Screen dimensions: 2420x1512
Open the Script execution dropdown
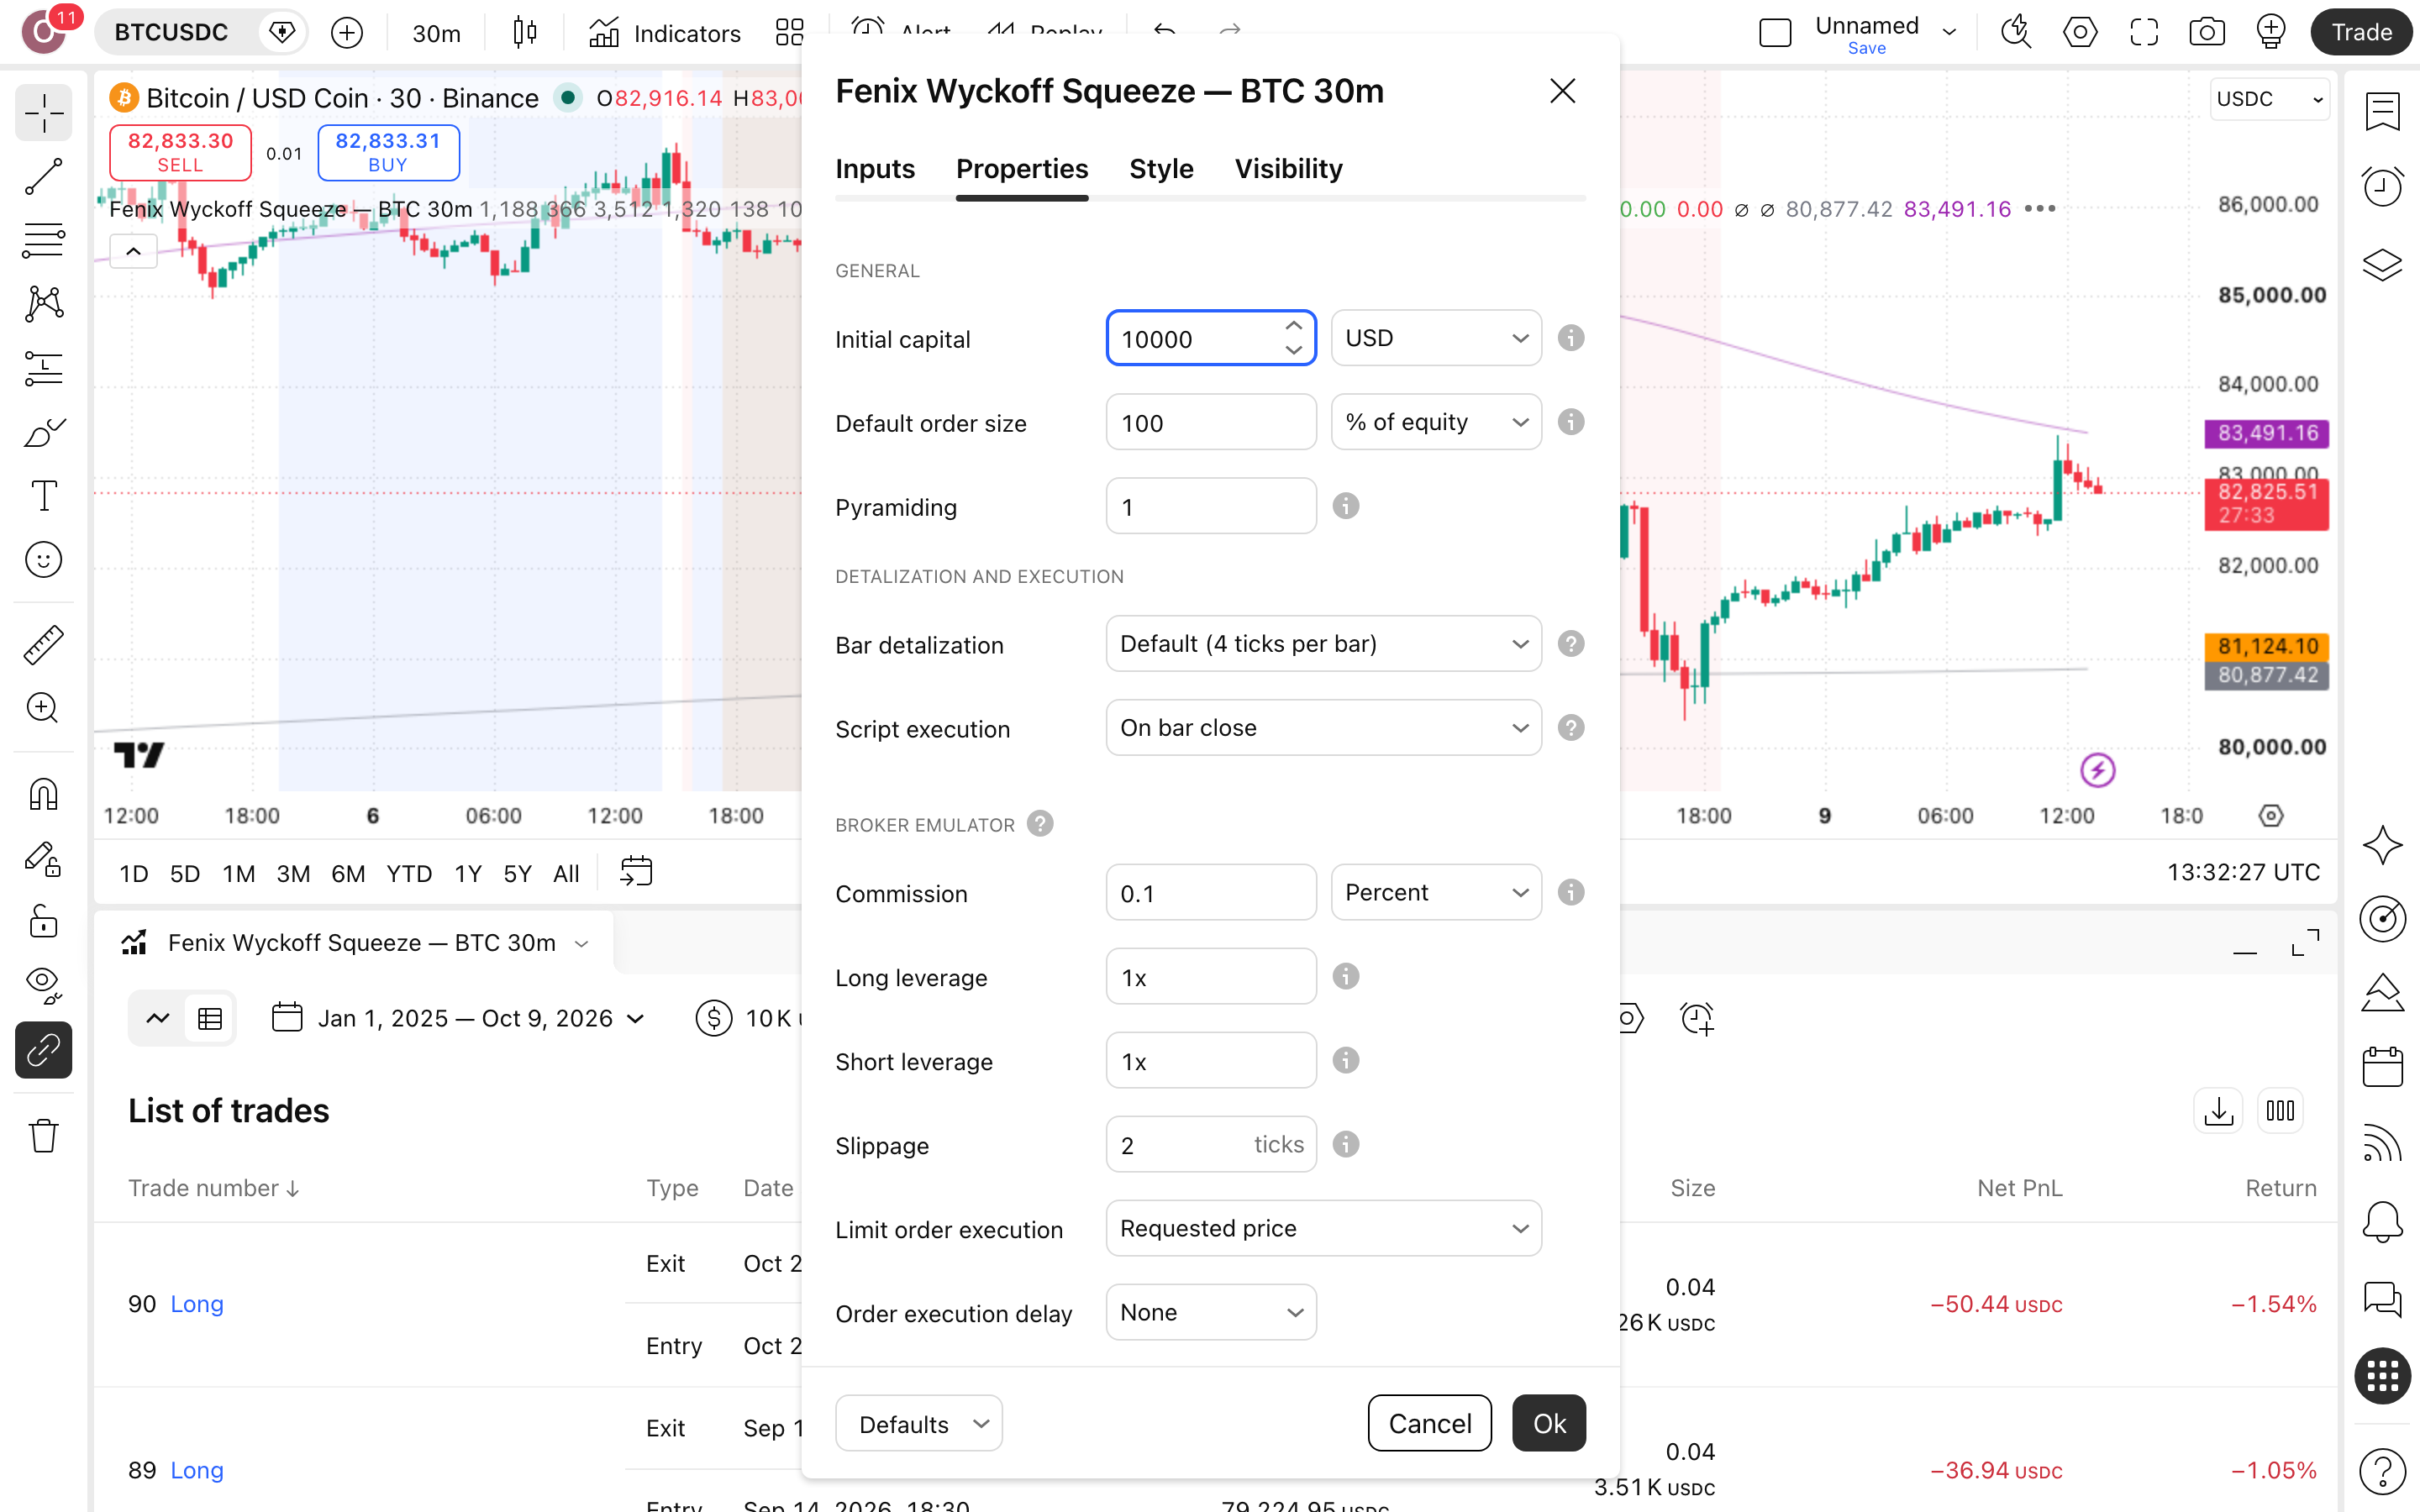1323,728
